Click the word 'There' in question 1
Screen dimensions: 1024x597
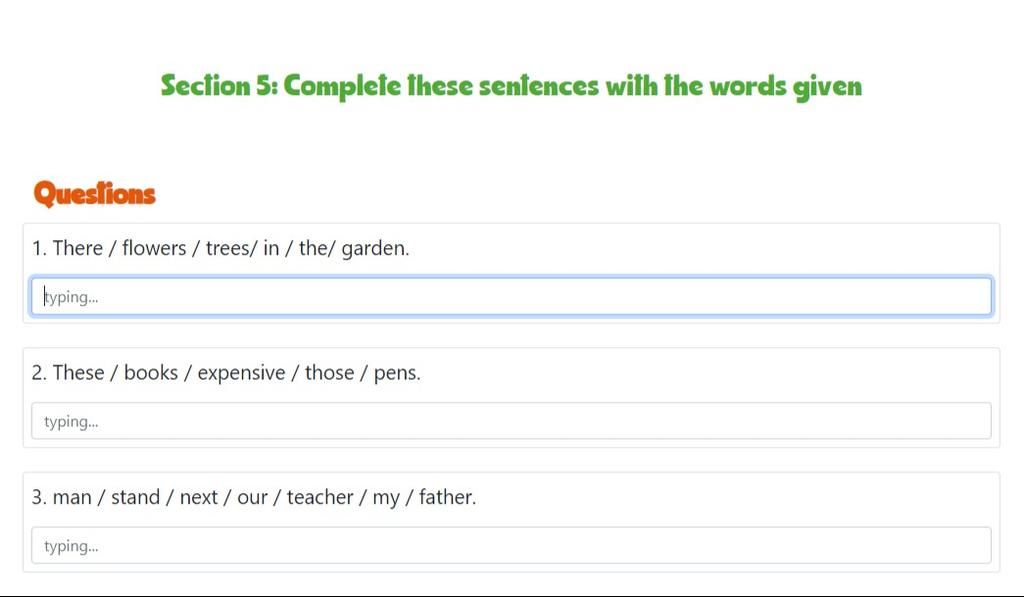[78, 248]
